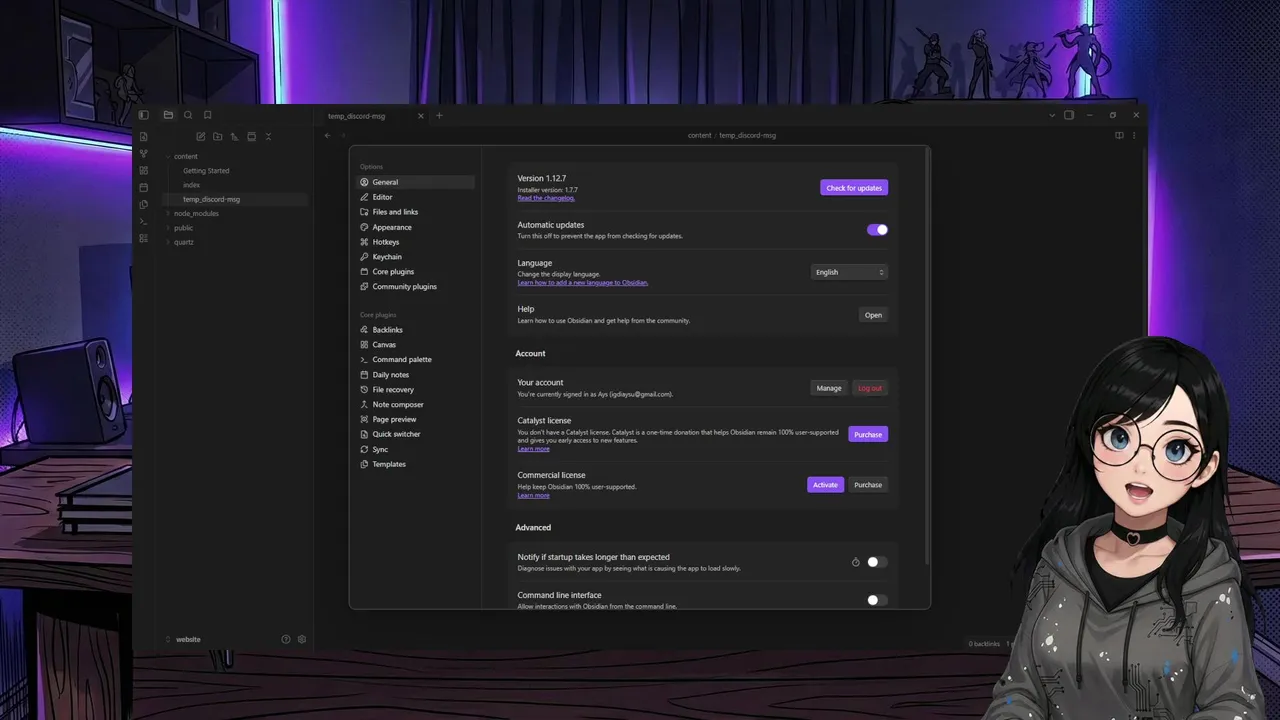The height and width of the screenshot is (720, 1280).
Task: Expand the node_modules folder
Action: pyautogui.click(x=196, y=213)
